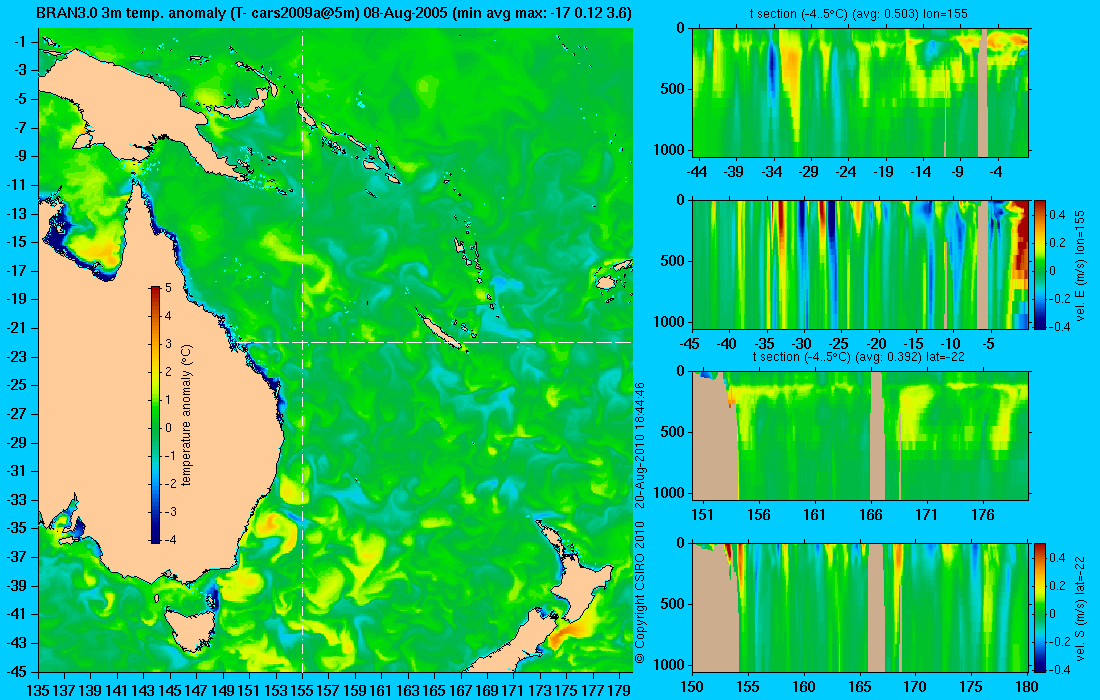Click the 1000 depth label of the vel. S plot
The height and width of the screenshot is (700, 1100).
(x=671, y=664)
